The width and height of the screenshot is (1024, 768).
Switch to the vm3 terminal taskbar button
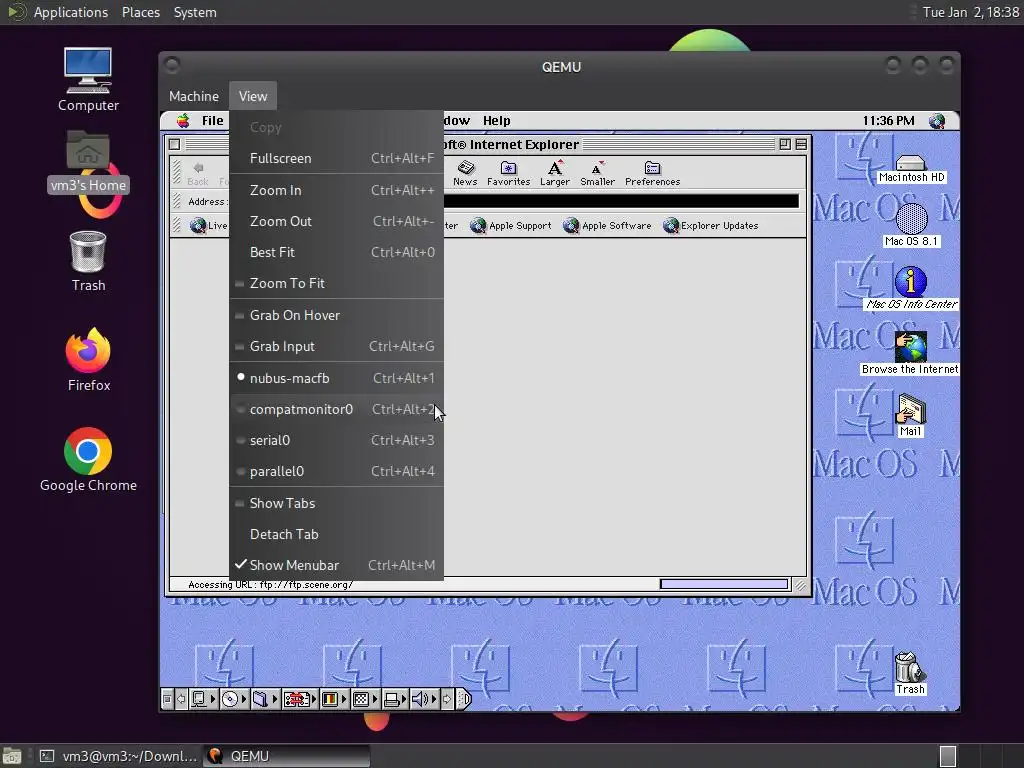pyautogui.click(x=118, y=756)
